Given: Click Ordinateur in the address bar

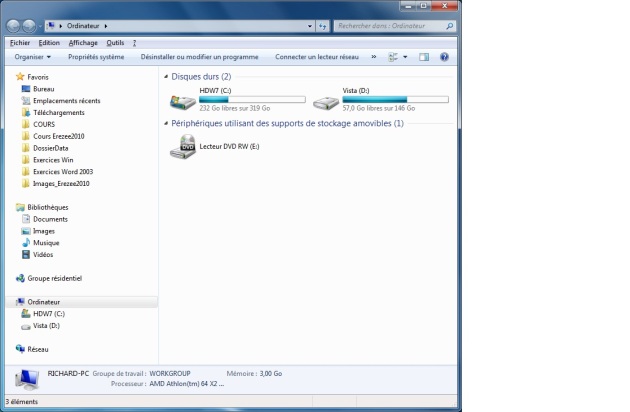Looking at the screenshot, I should pyautogui.click(x=83, y=26).
